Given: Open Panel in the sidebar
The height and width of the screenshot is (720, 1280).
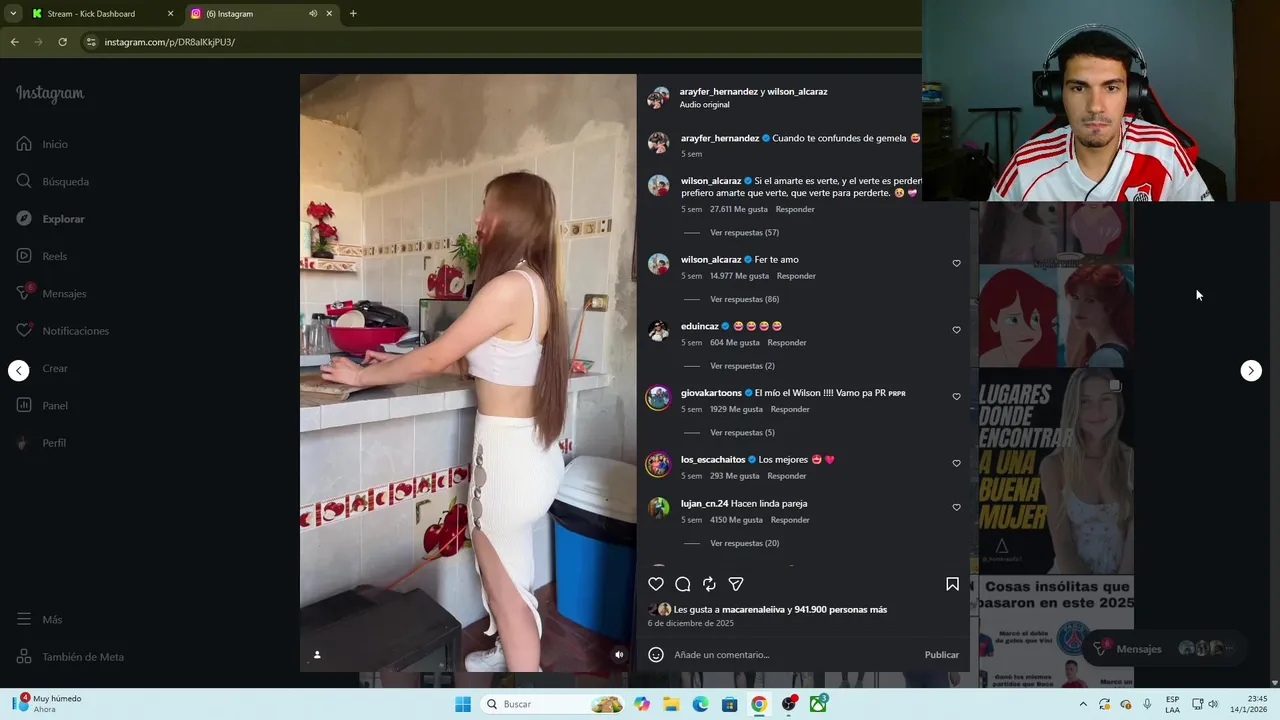Looking at the screenshot, I should pos(42,405).
